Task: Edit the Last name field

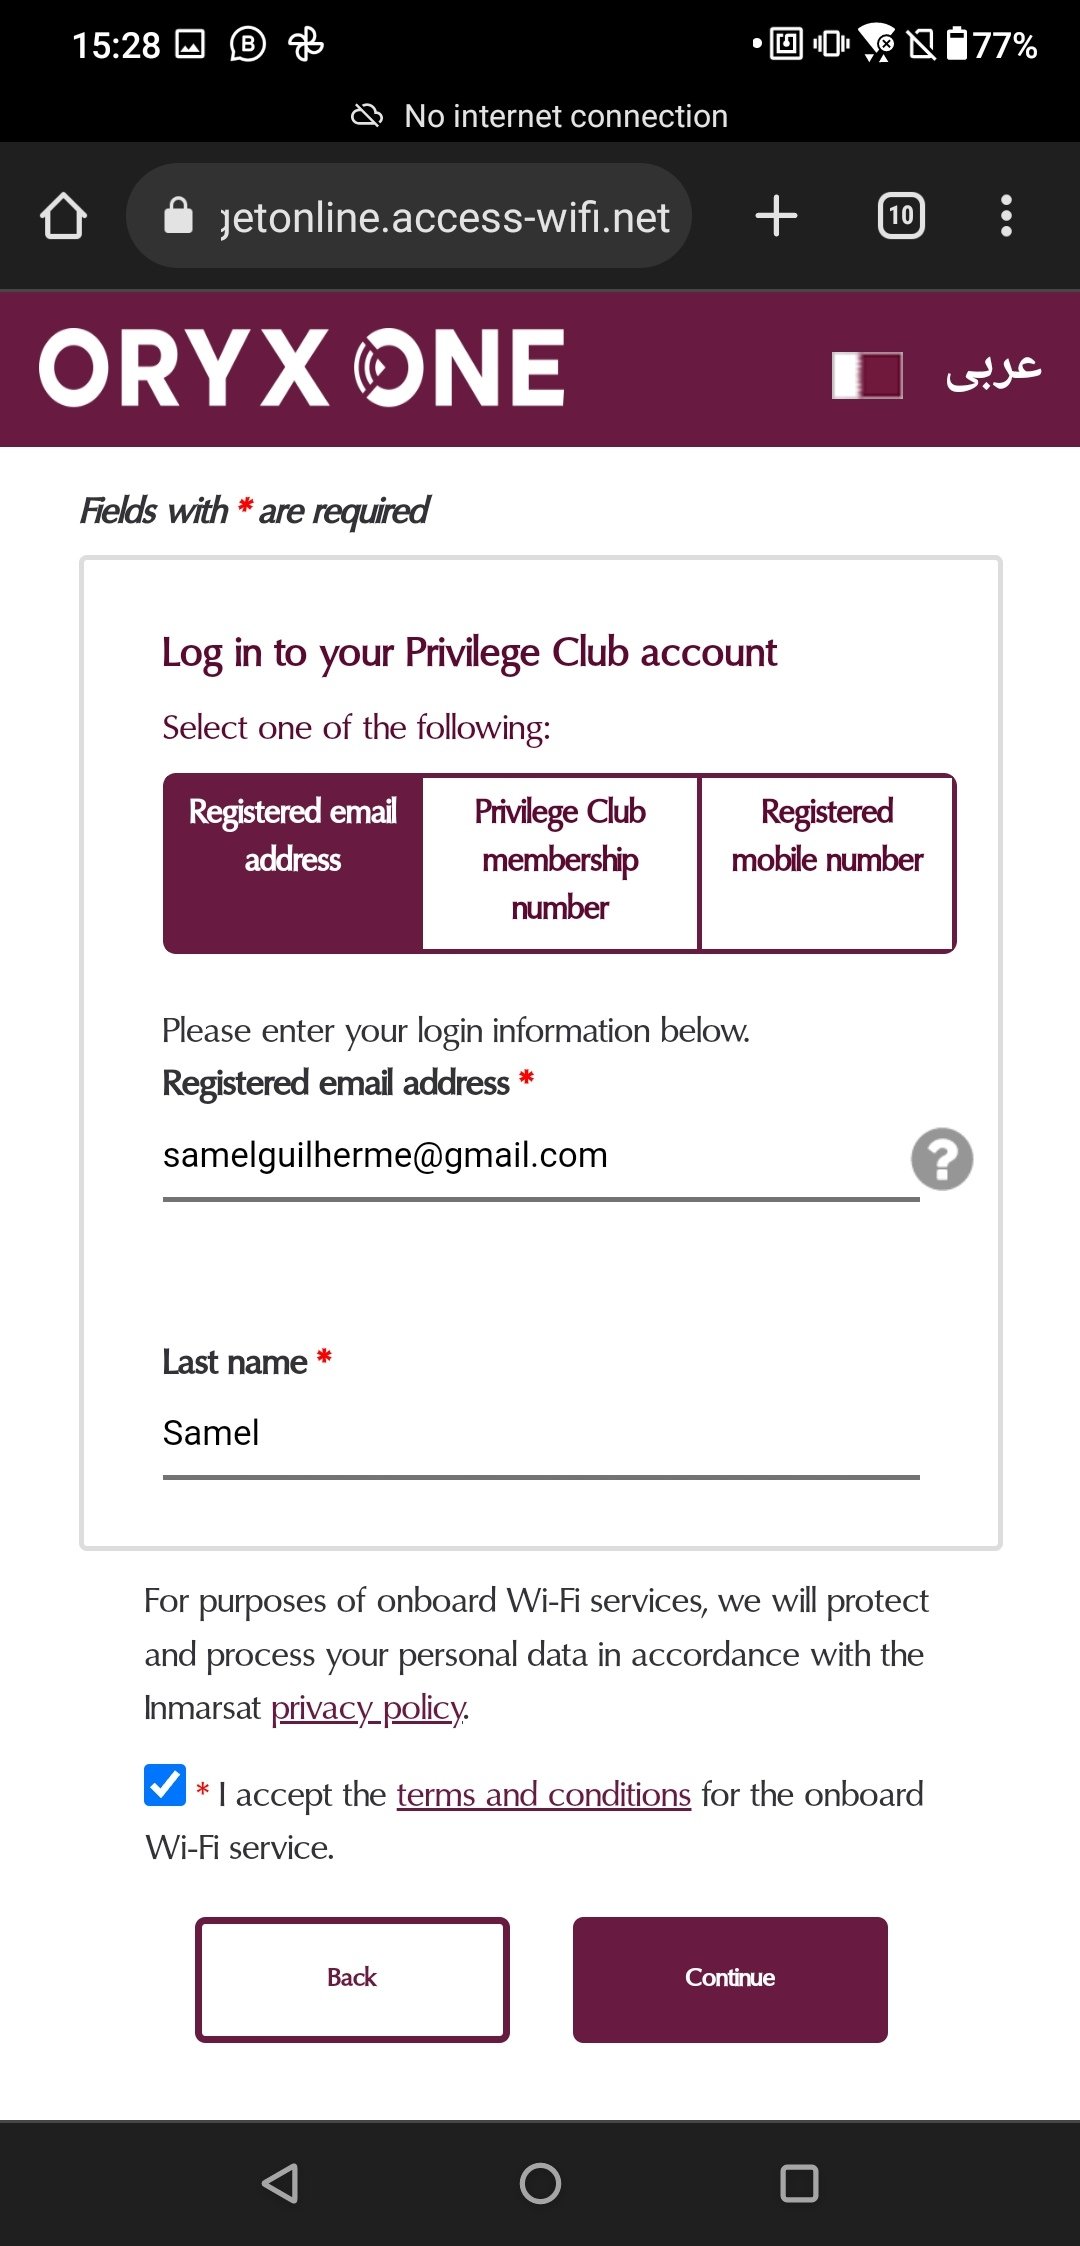Action: point(540,1434)
